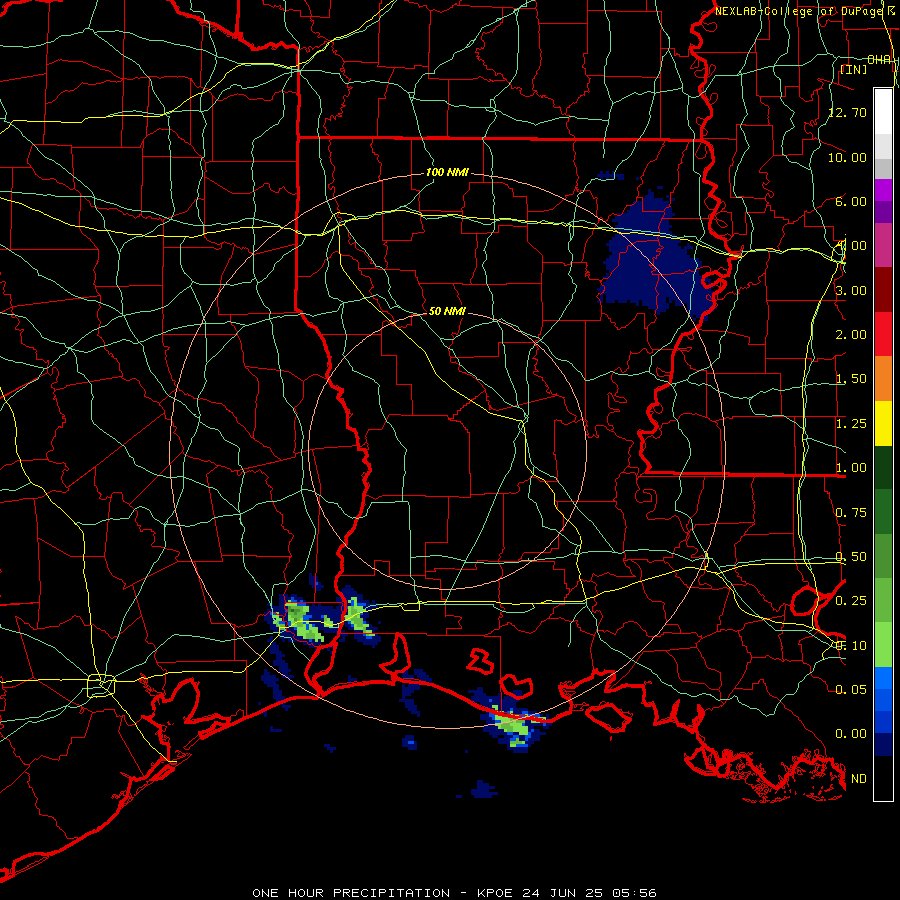Click the yellow legend swatch
The width and height of the screenshot is (900, 900).
coord(883,424)
